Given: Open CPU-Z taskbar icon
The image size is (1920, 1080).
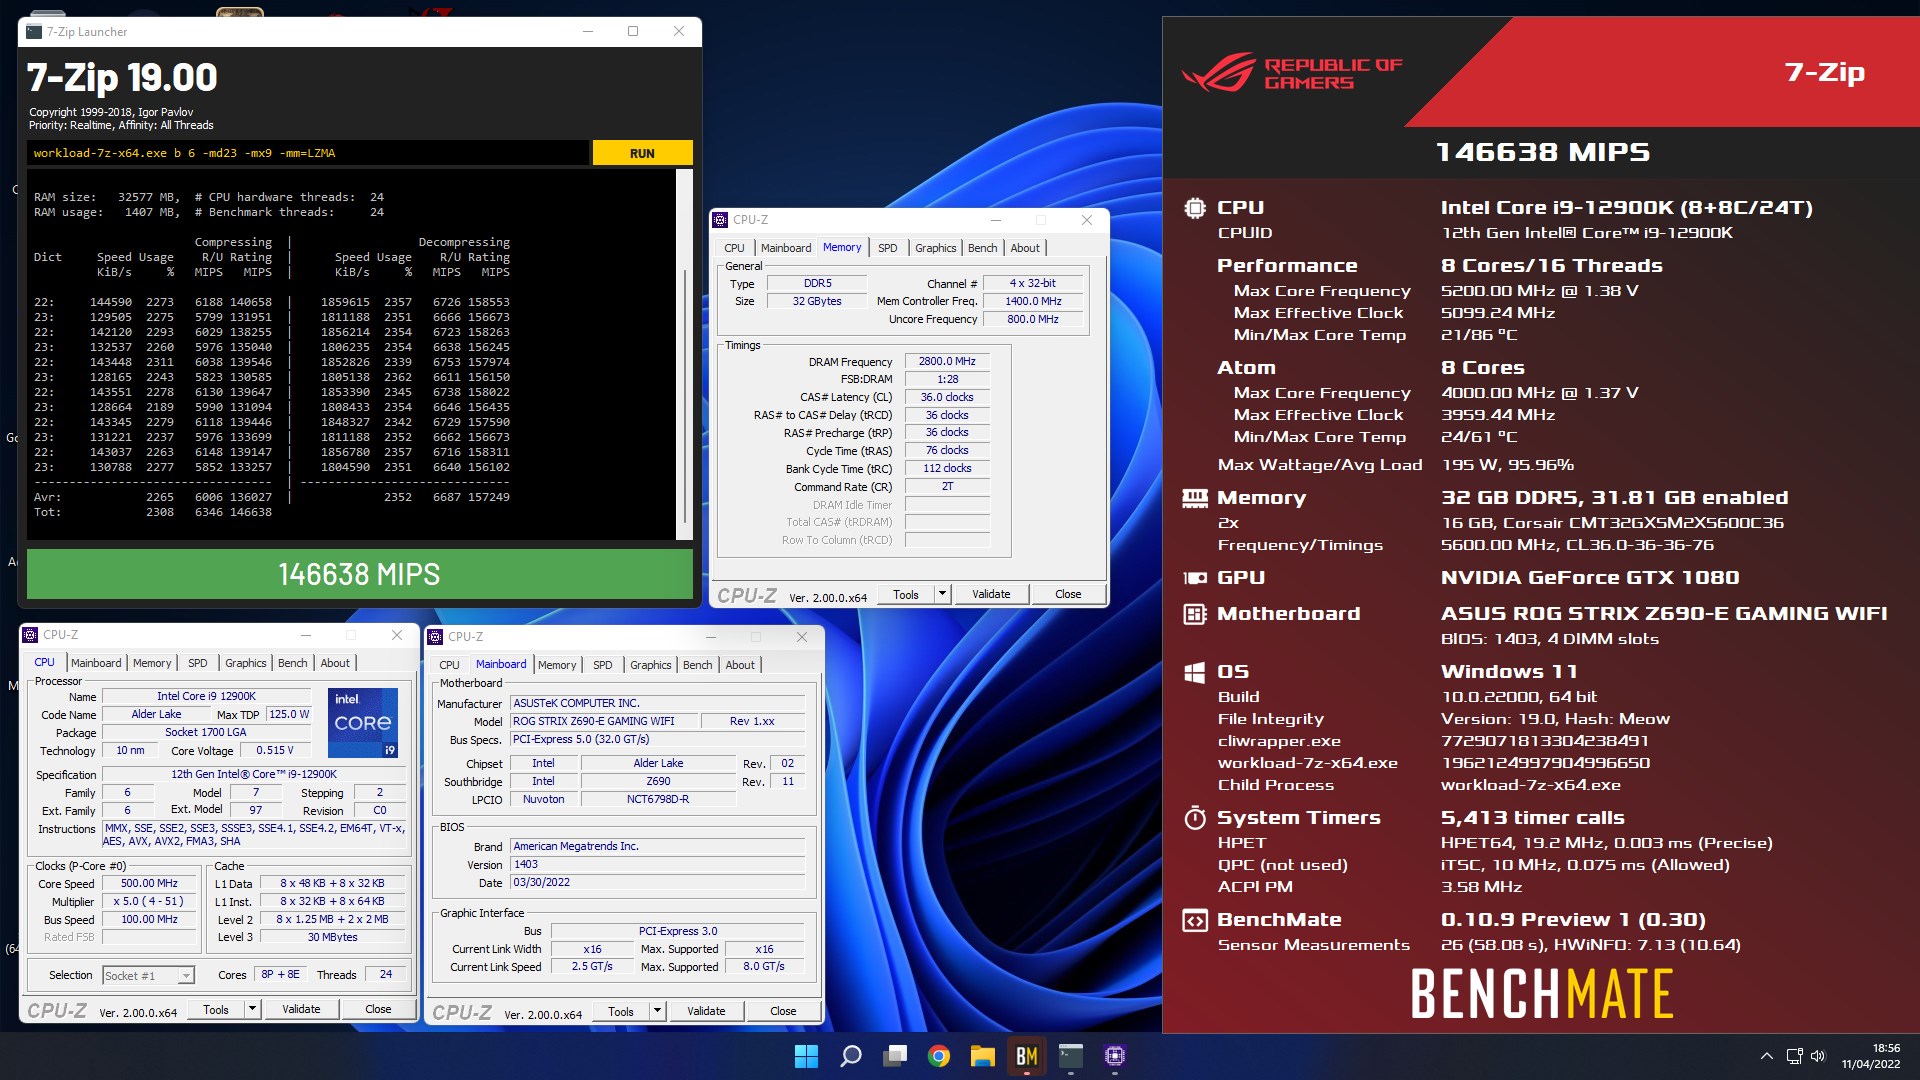Looking at the screenshot, I should coord(1115,1056).
